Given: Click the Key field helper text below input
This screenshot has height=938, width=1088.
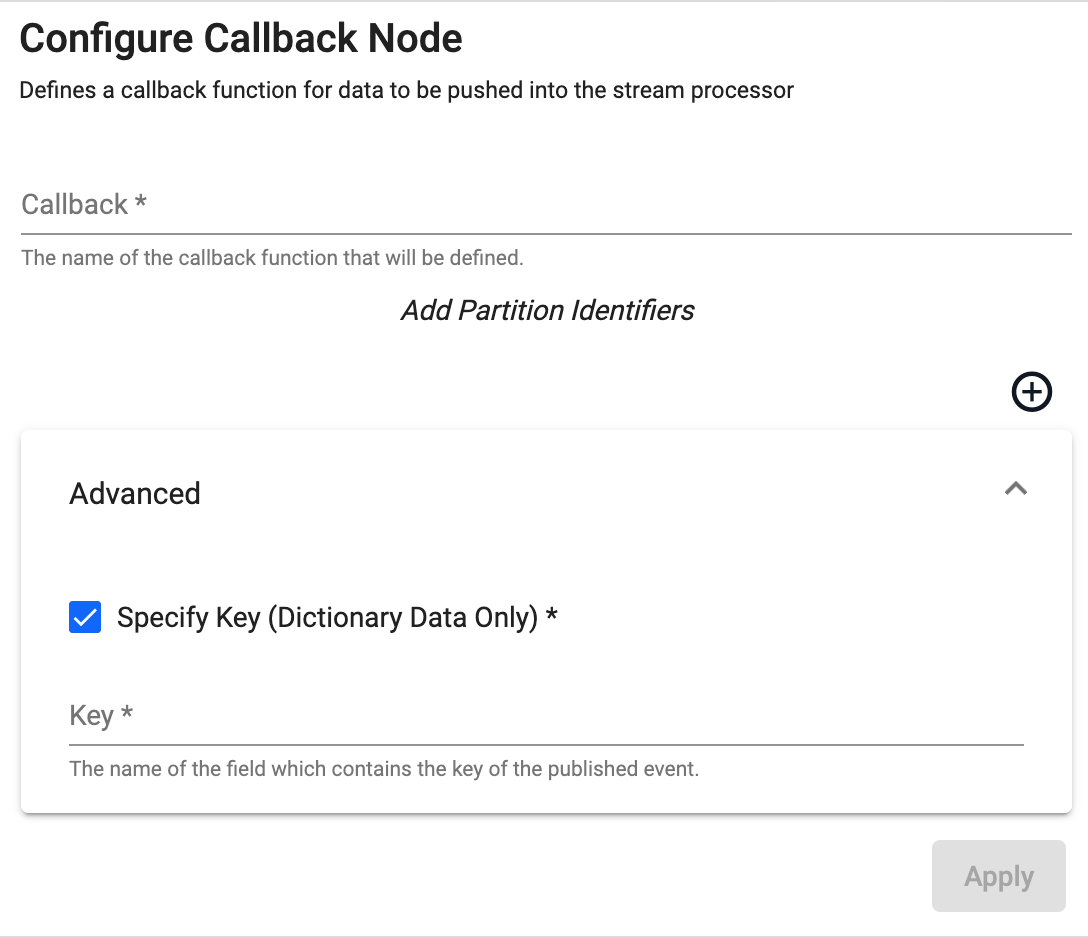Looking at the screenshot, I should click(x=383, y=770).
